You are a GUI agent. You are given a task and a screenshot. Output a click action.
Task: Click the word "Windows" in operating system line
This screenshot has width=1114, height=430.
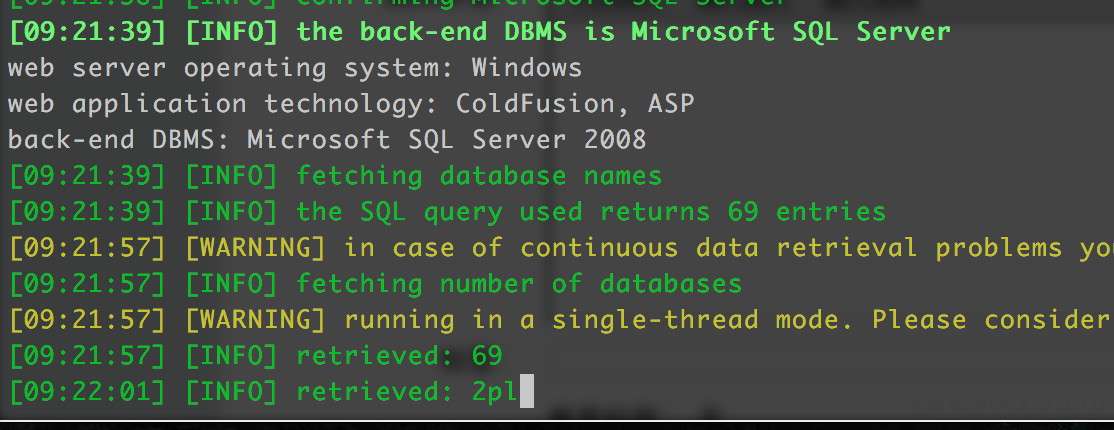527,68
